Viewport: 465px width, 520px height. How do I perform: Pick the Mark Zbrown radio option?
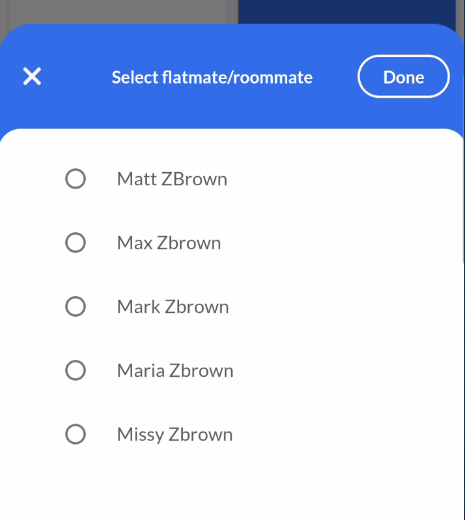pyautogui.click(x=75, y=307)
